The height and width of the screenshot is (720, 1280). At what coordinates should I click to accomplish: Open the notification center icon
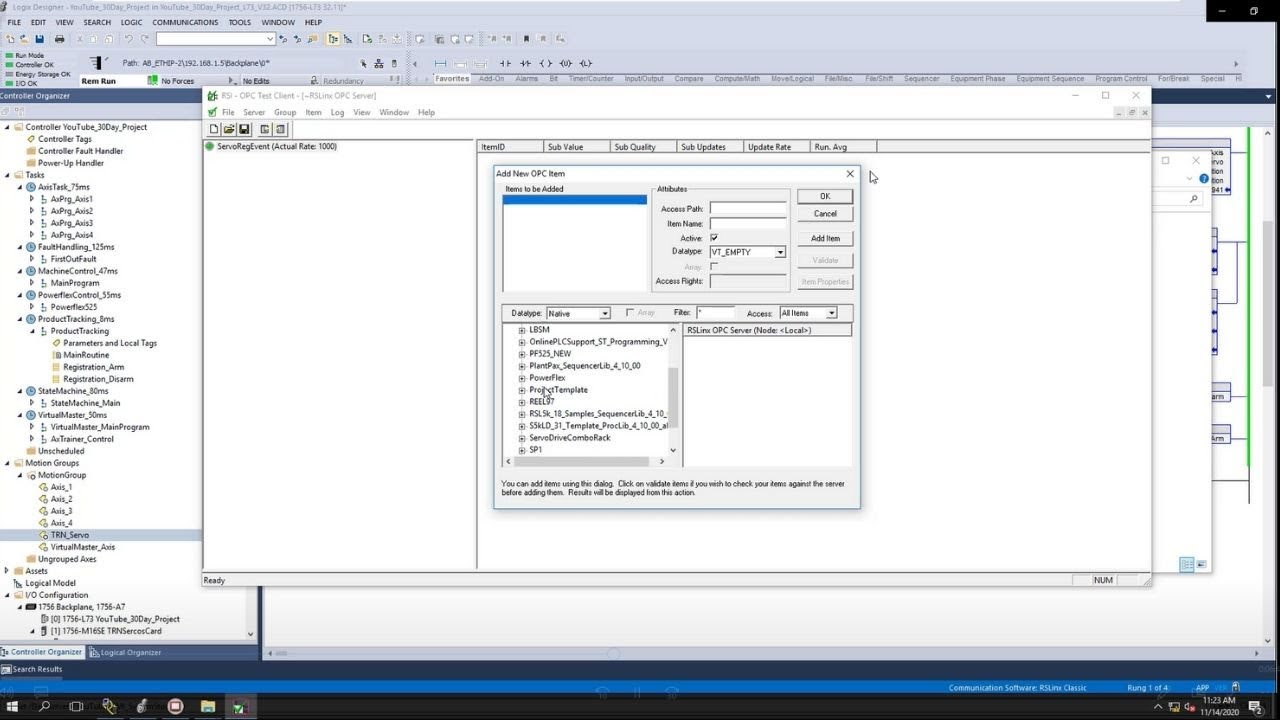click(x=1255, y=707)
